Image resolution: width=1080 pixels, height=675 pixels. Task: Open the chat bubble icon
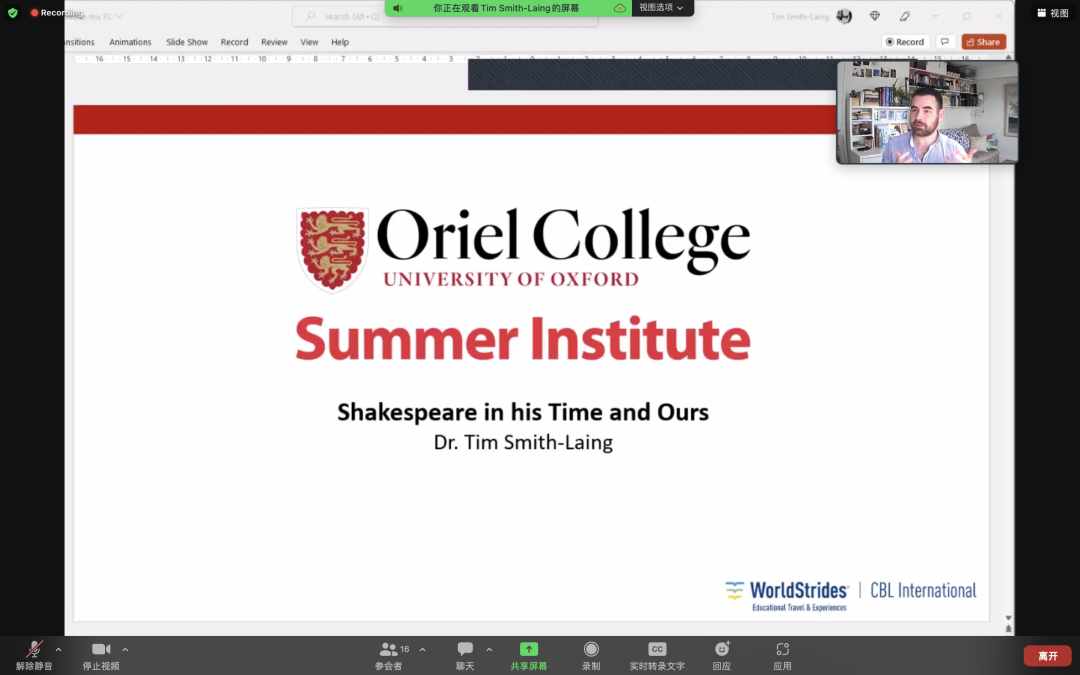point(465,649)
